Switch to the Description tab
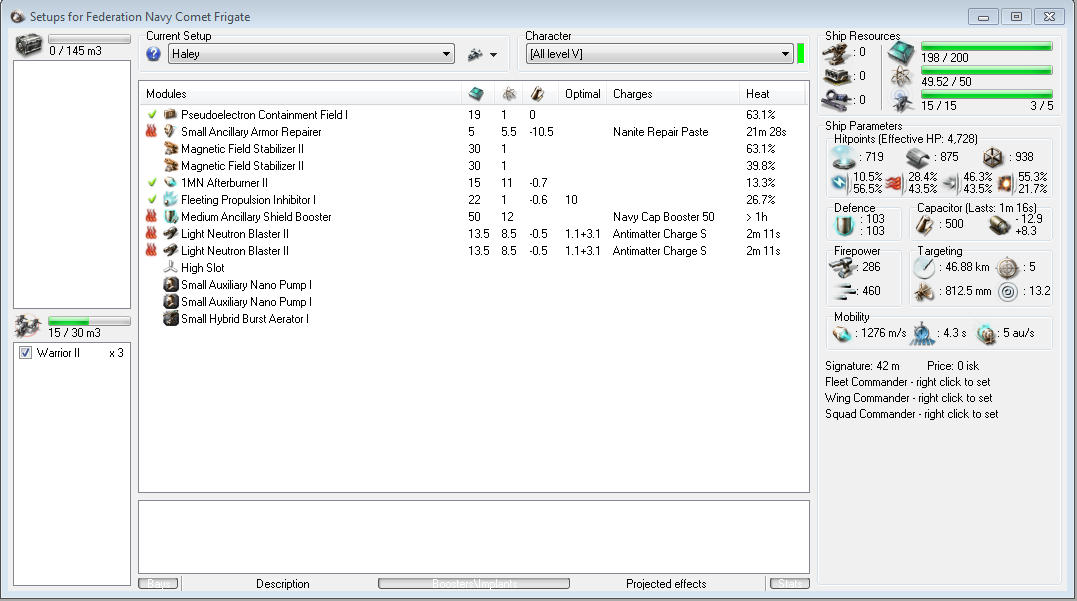 click(282, 584)
